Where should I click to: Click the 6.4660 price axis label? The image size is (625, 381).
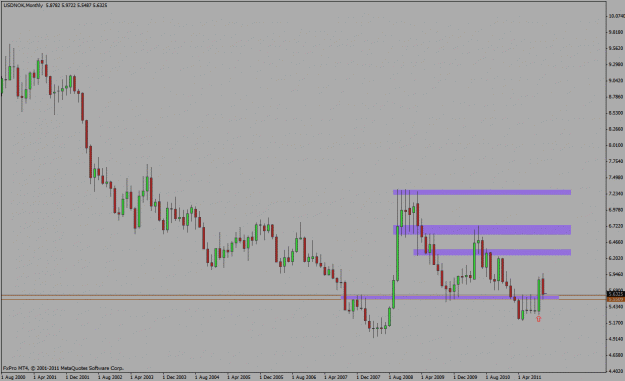616,242
